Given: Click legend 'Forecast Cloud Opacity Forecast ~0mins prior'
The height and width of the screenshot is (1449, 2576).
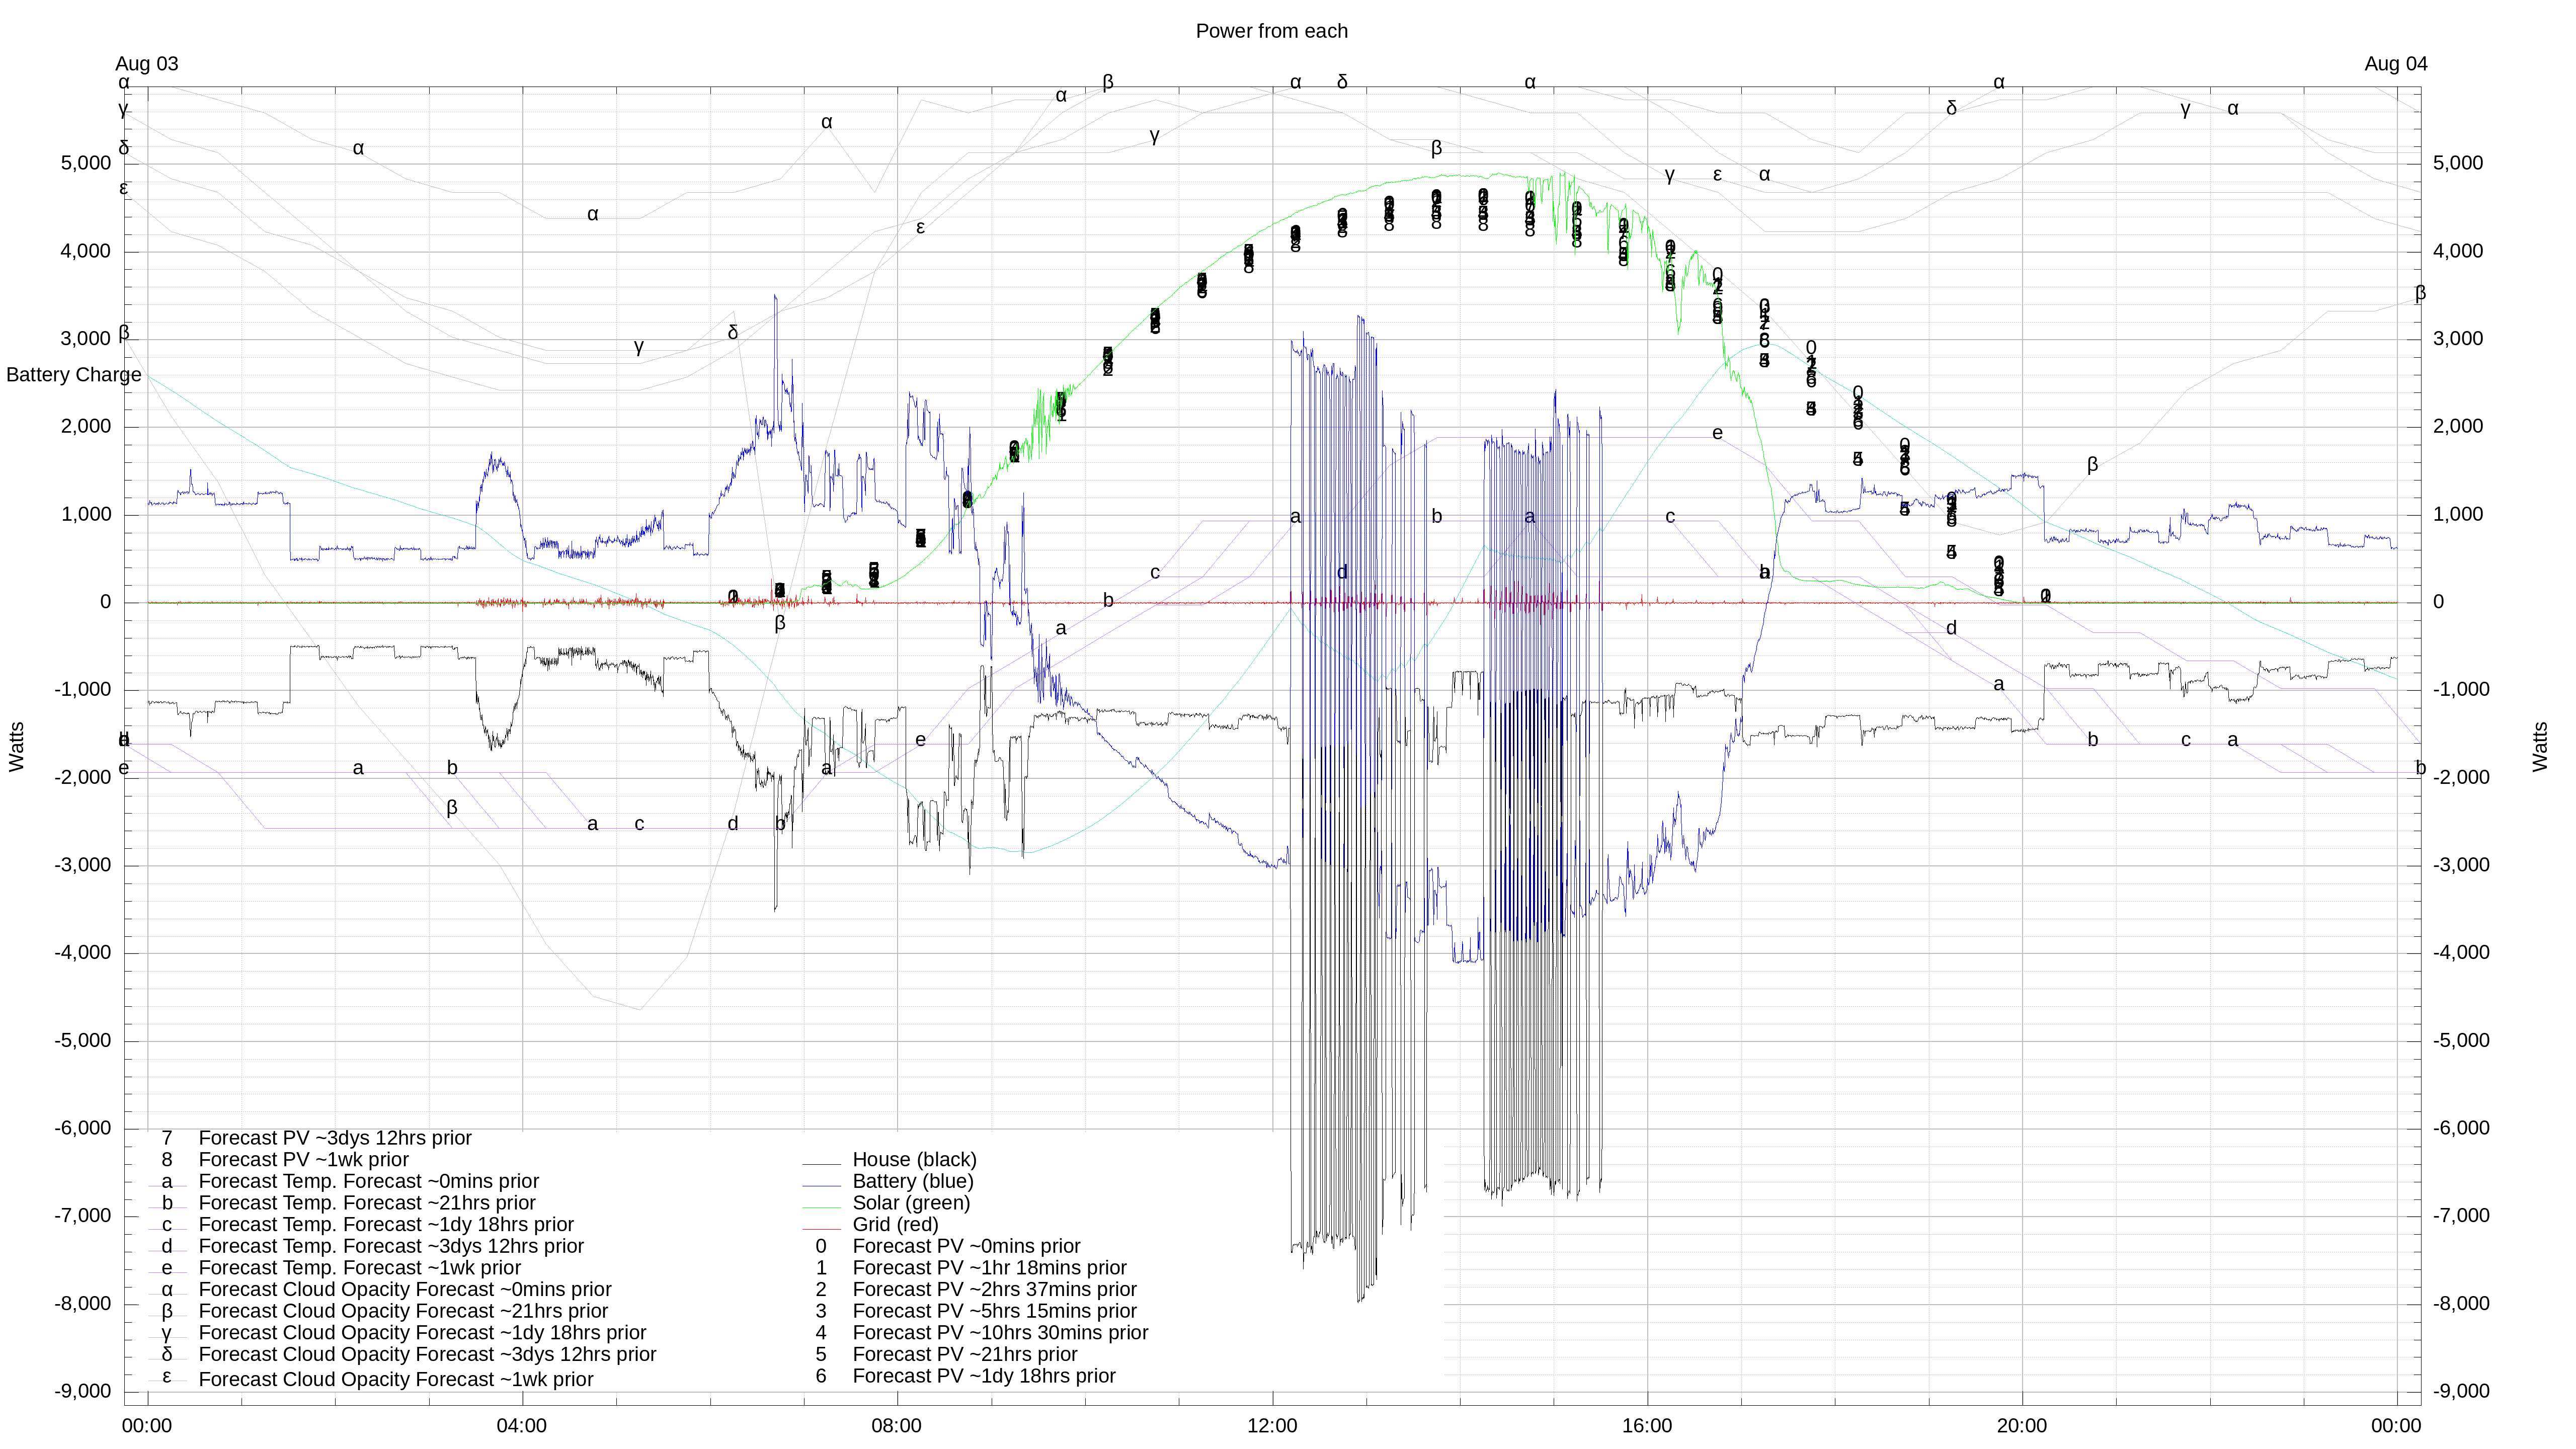Looking at the screenshot, I should 405,1290.
